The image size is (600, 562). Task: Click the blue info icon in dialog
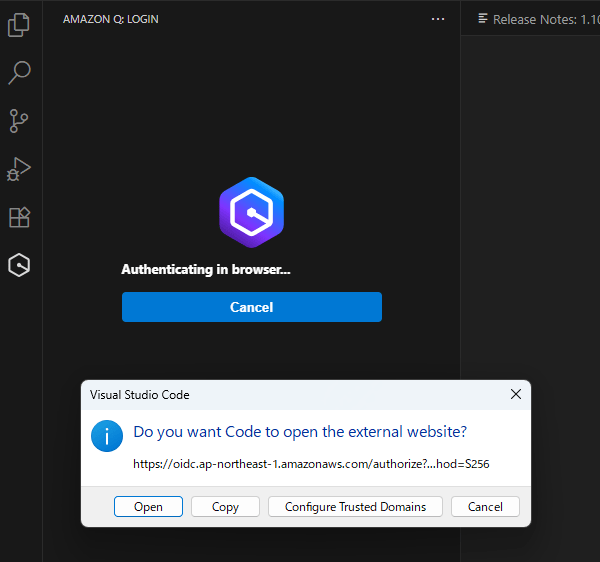[x=107, y=436]
